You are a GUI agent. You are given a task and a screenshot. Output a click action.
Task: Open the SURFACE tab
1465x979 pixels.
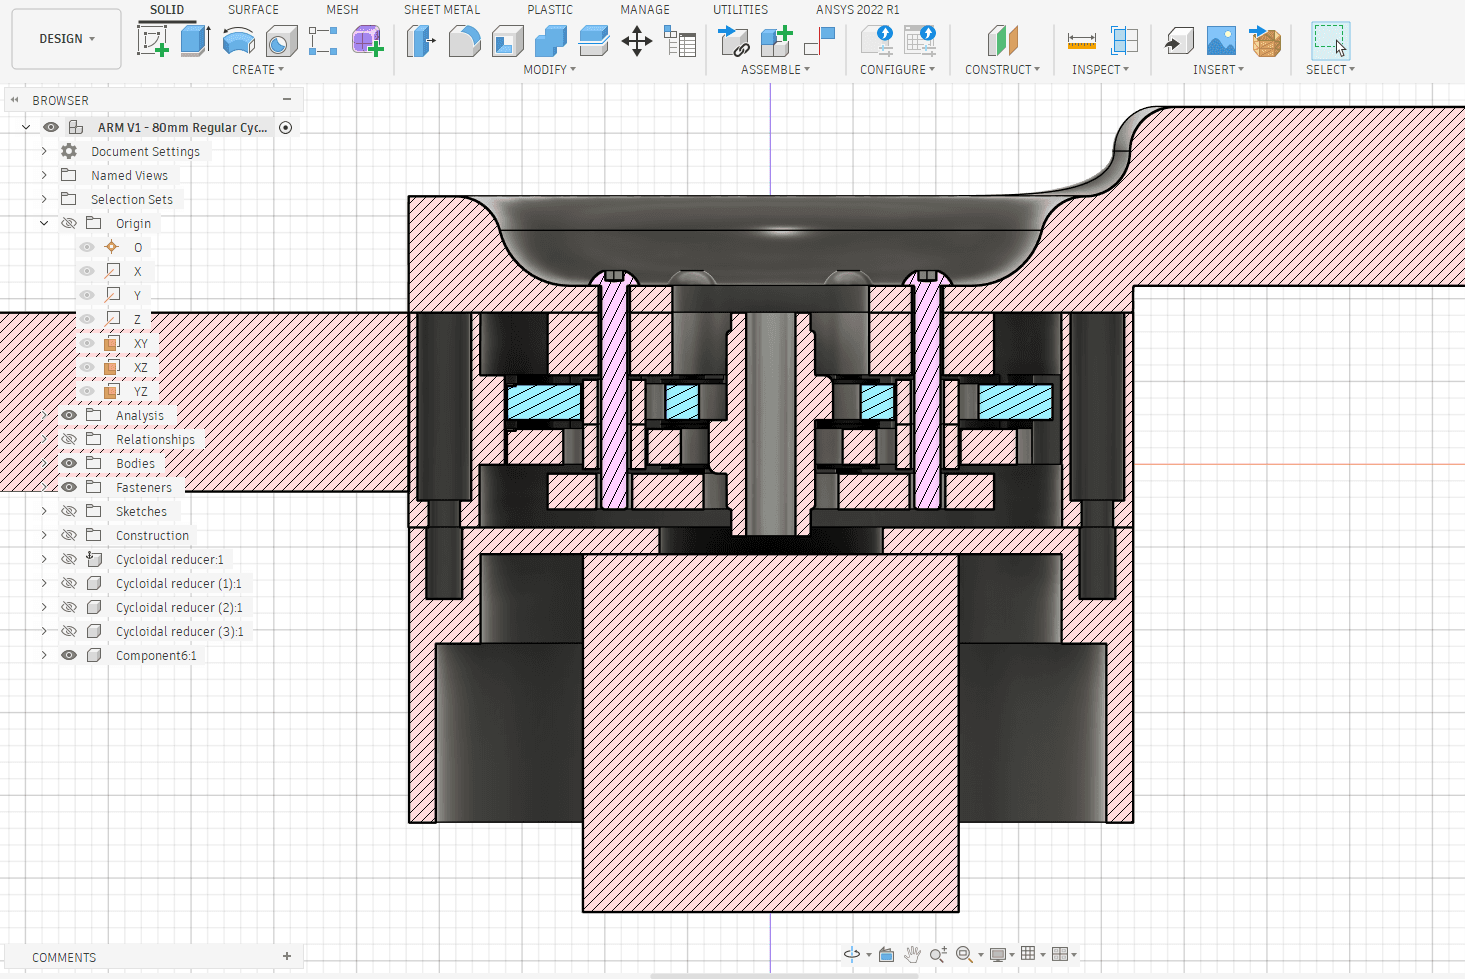[x=253, y=10]
